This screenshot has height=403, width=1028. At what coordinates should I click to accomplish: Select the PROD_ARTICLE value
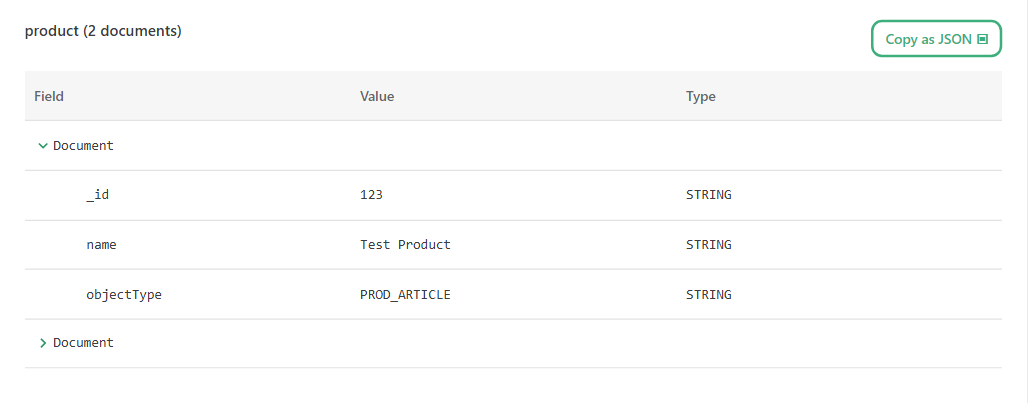[405, 295]
